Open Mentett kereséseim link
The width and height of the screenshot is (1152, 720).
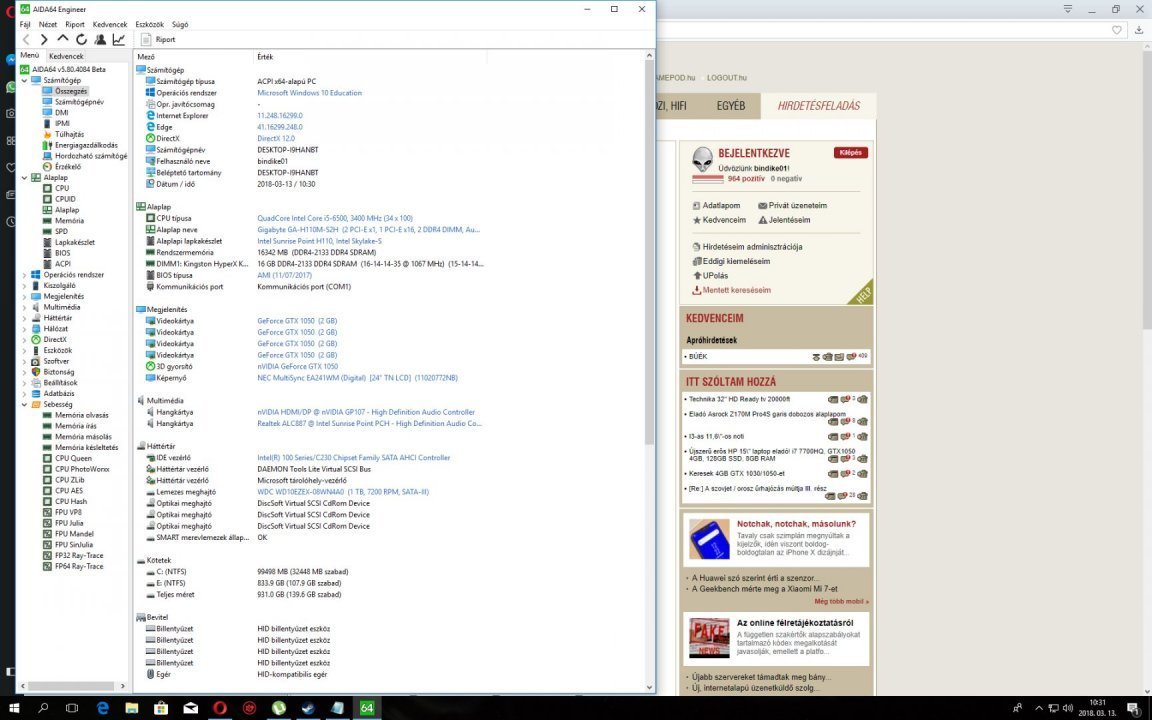click(x=736, y=290)
